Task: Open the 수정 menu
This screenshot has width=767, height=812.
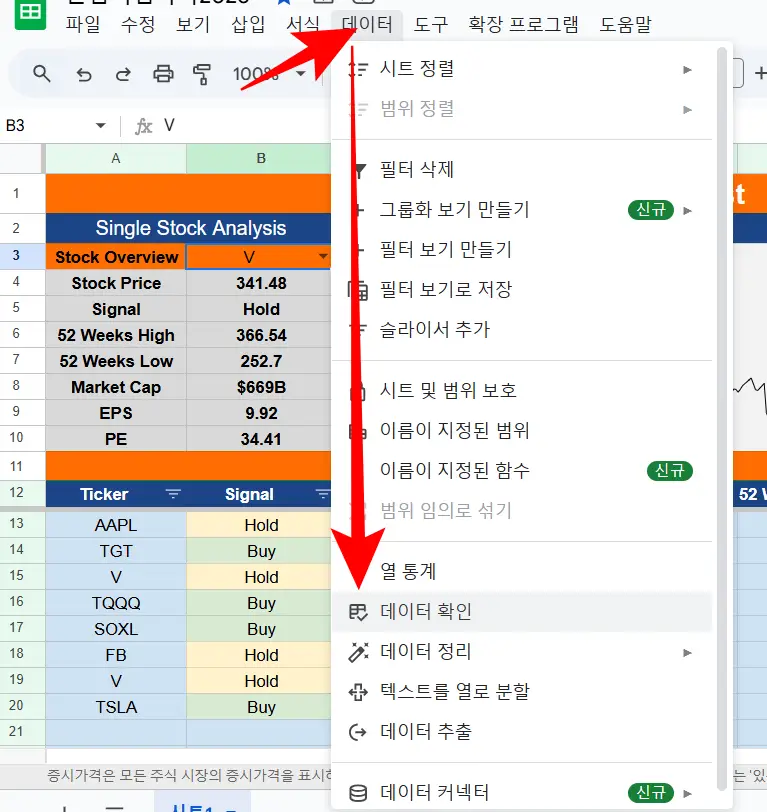Action: (x=138, y=24)
